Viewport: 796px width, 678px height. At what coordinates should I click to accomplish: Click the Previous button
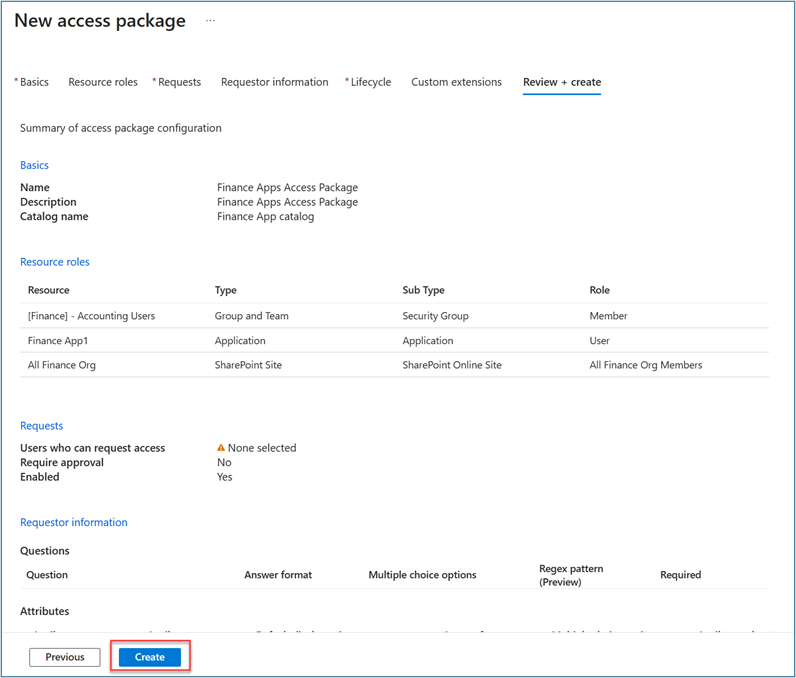pyautogui.click(x=65, y=657)
